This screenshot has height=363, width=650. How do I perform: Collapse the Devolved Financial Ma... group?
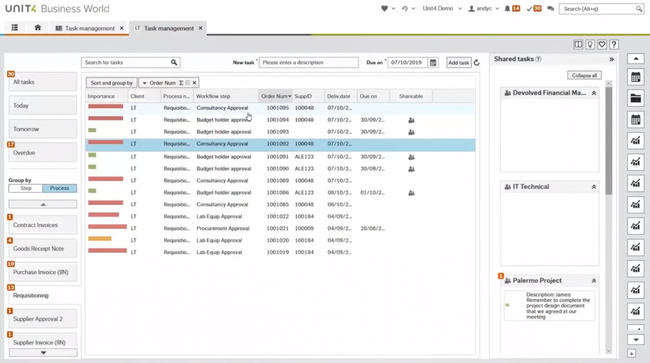point(594,93)
